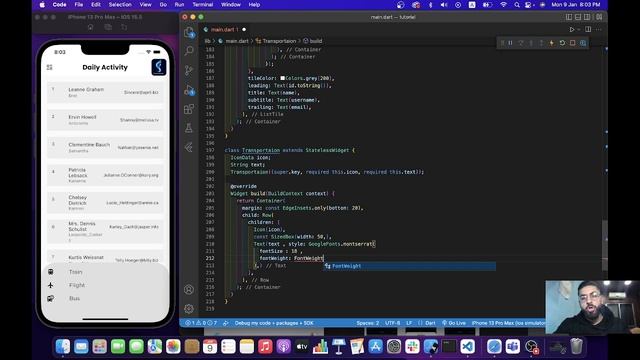Click the build breadcrumb segment
The height and width of the screenshot is (360, 640).
[x=316, y=41]
